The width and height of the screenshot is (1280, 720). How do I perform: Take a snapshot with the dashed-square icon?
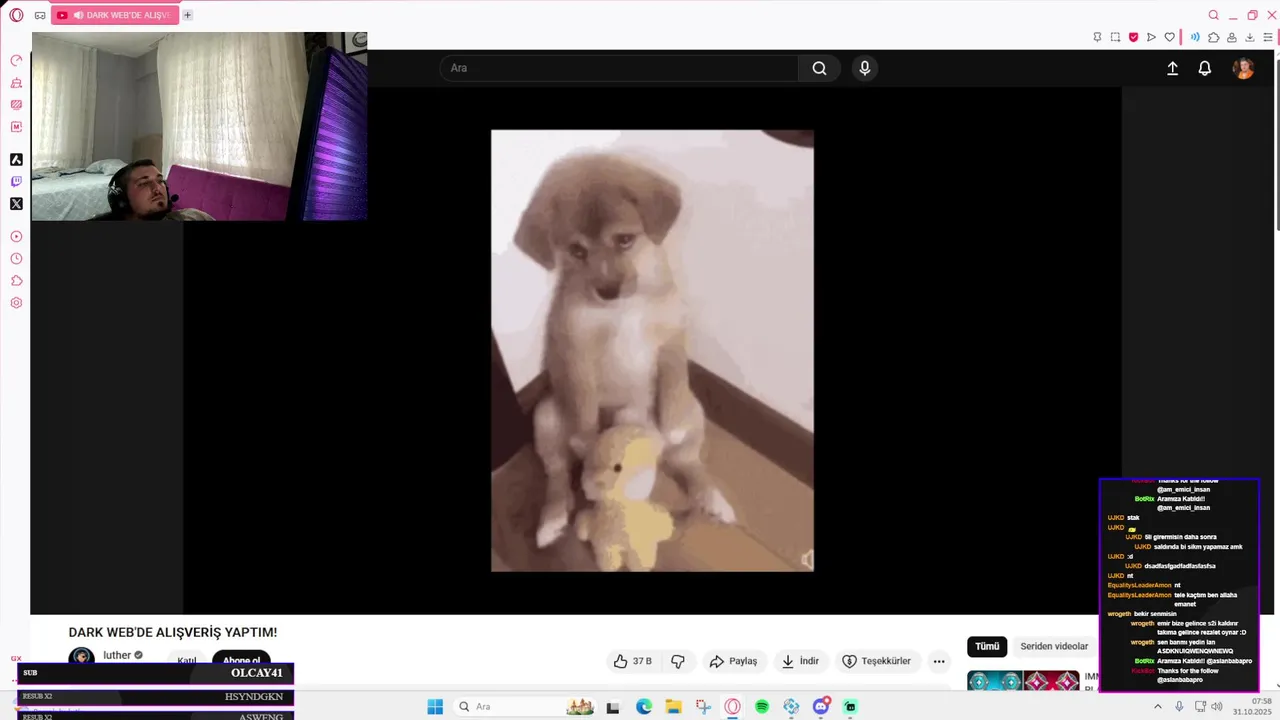[x=1115, y=38]
